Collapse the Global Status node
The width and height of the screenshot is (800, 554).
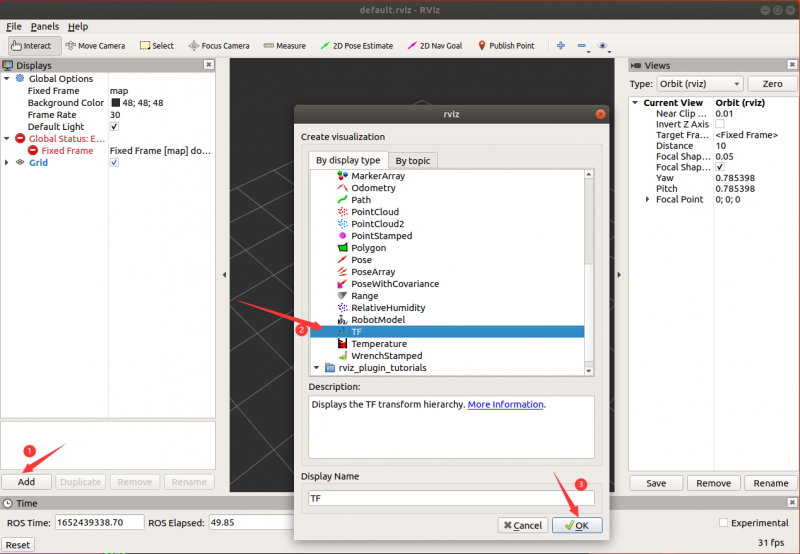7,138
